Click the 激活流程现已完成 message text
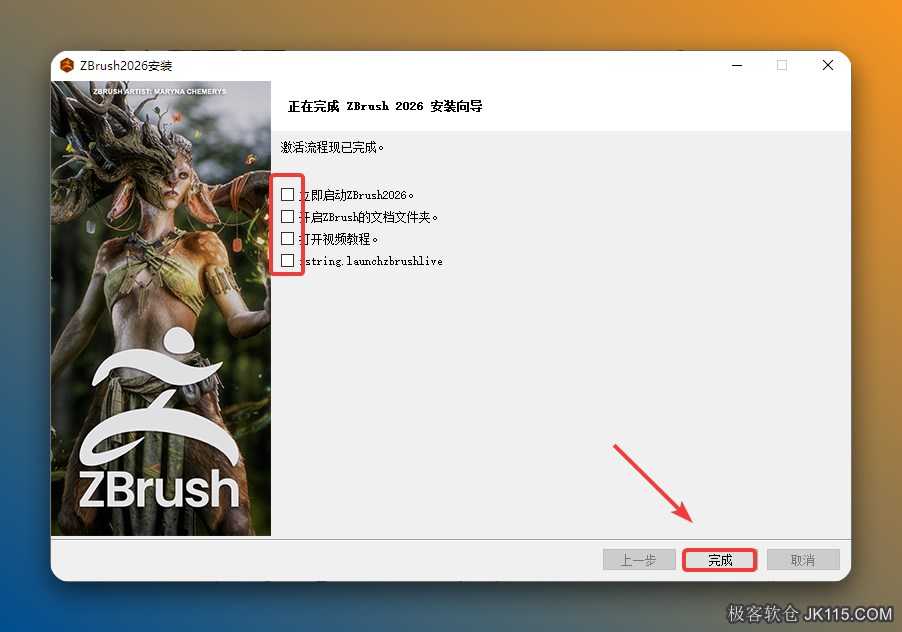 [x=332, y=148]
